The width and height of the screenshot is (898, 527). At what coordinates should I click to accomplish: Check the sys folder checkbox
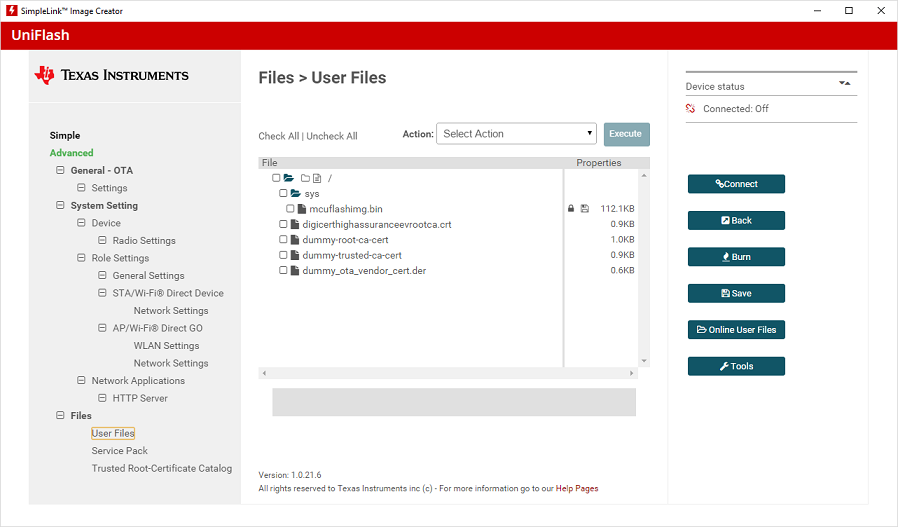click(x=283, y=193)
